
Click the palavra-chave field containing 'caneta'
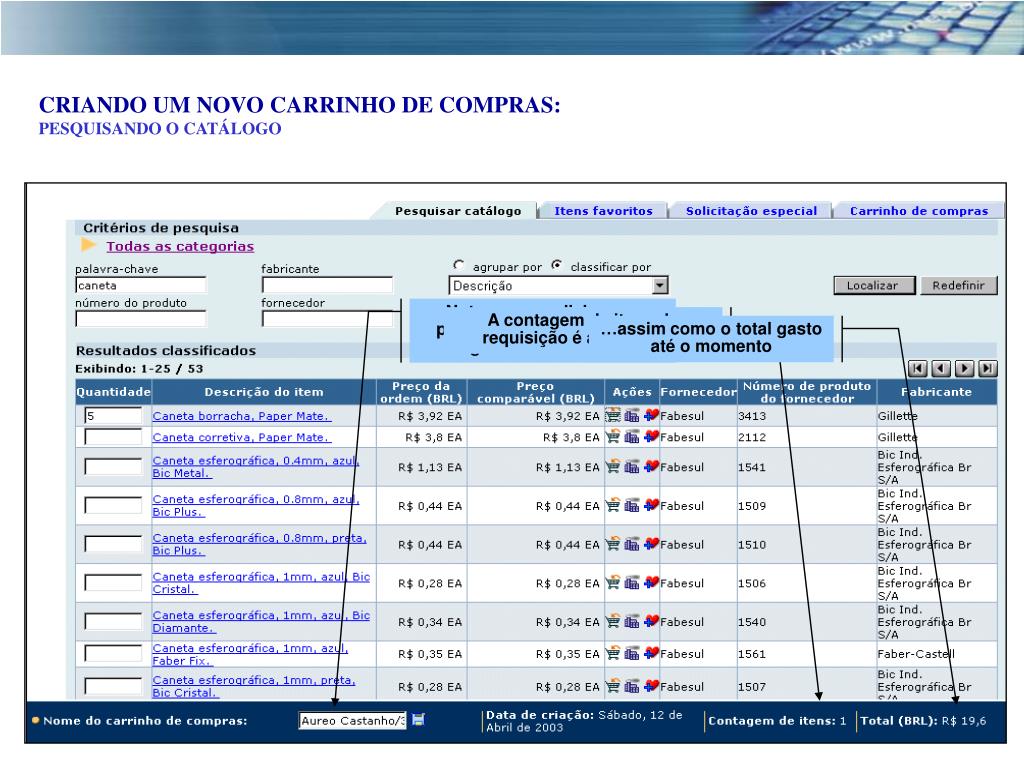(x=140, y=285)
